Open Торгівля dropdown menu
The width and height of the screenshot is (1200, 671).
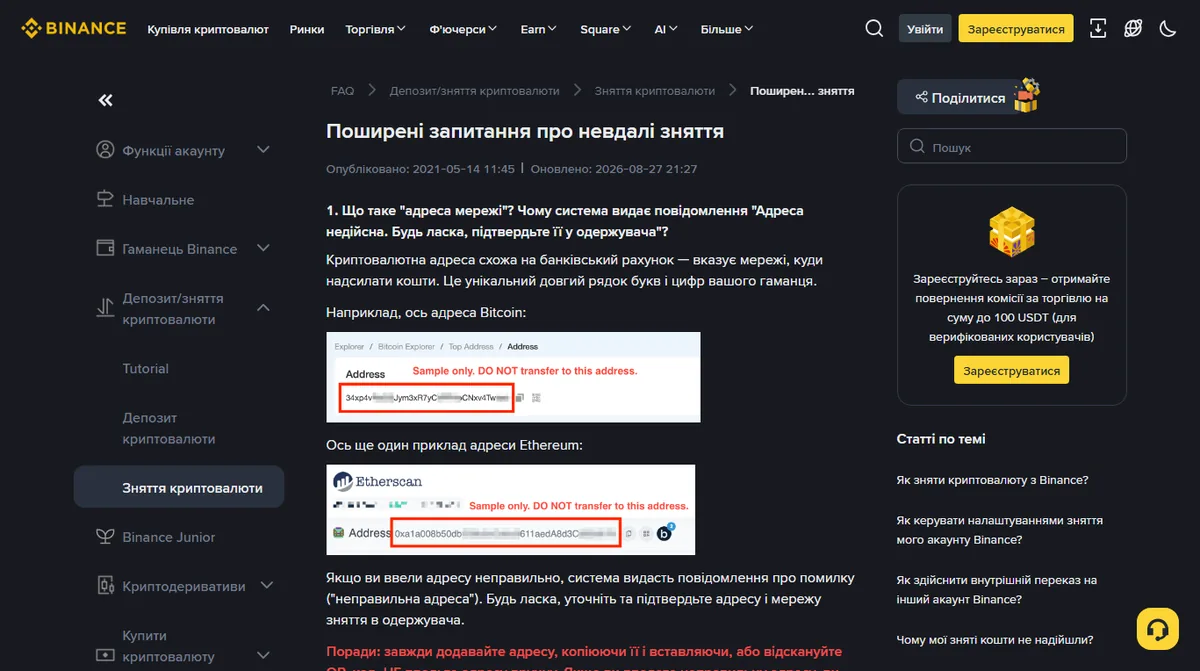[376, 29]
